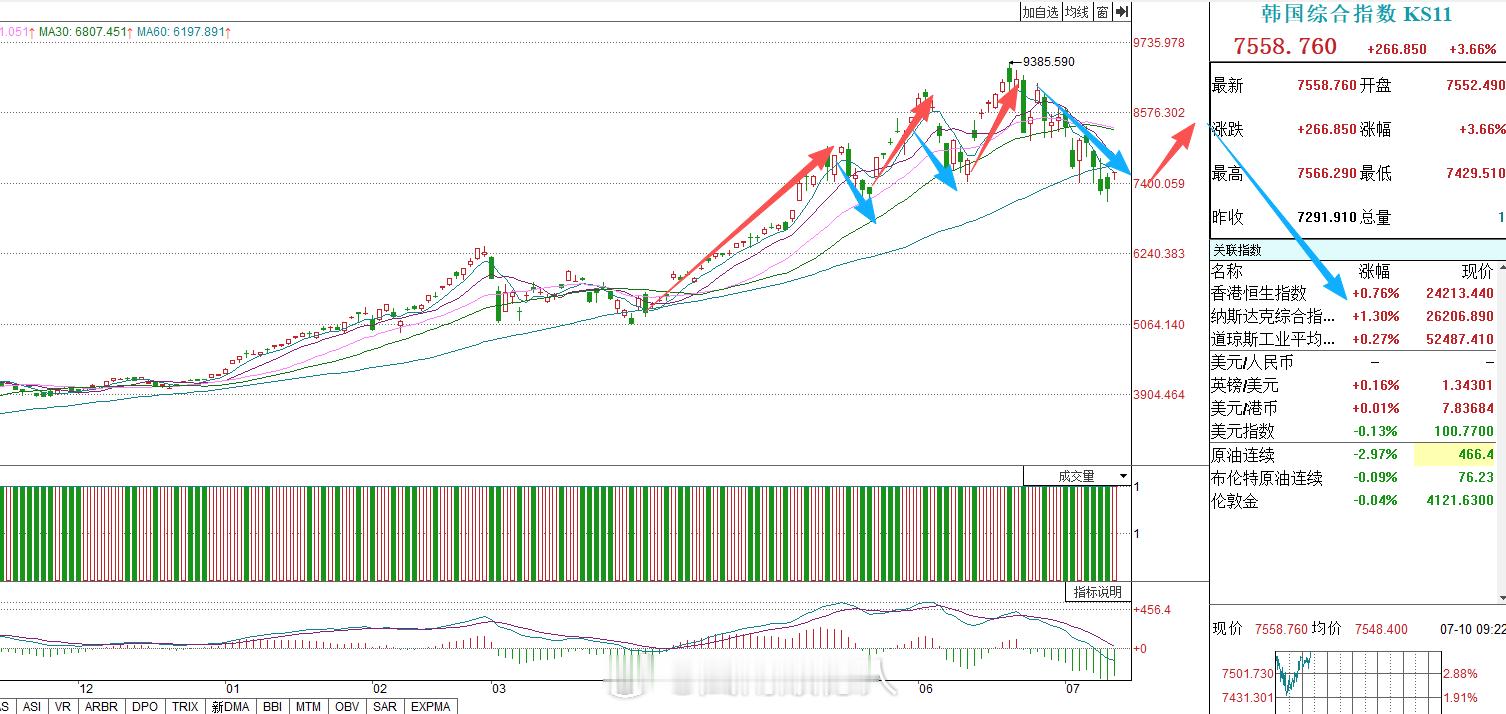This screenshot has height=714, width=1506.
Task: Click the high price value 7566.290
Action: point(1327,174)
